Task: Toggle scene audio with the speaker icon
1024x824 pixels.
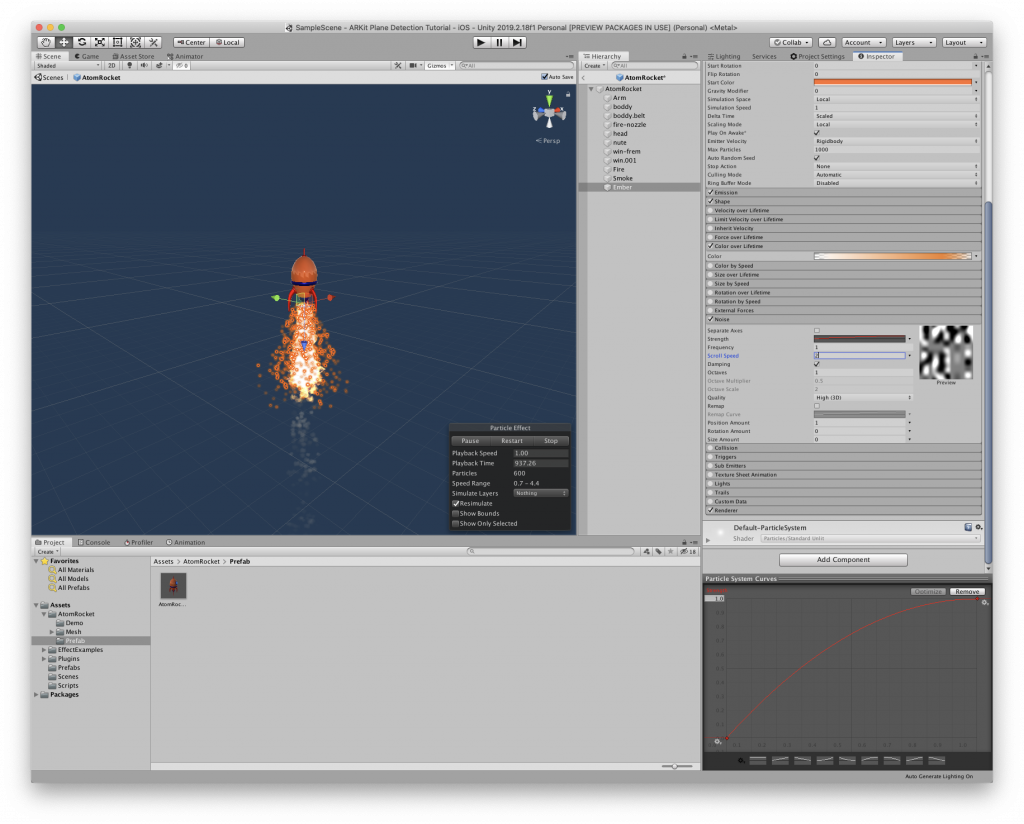Action: point(144,66)
